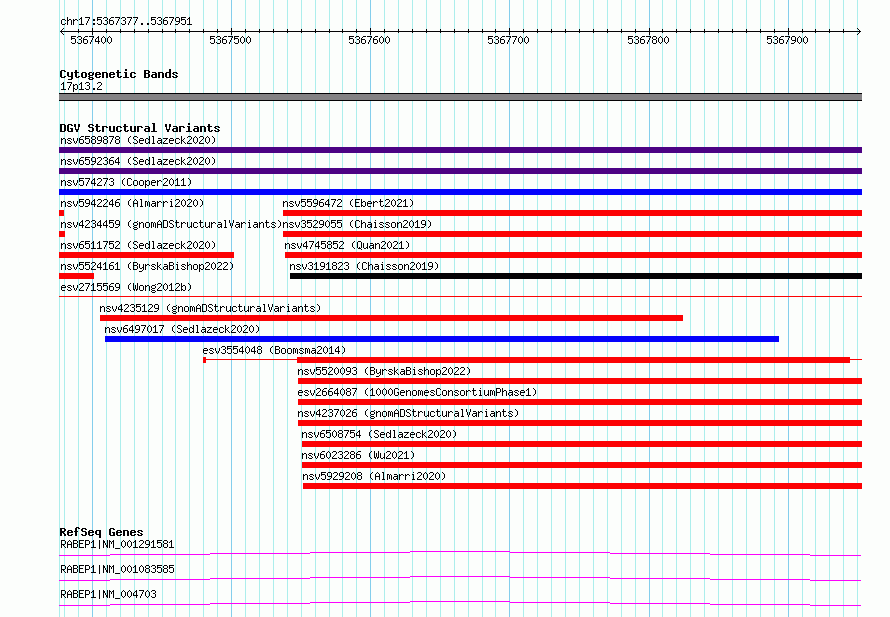
Task: Click the magenta RABEP1|NM_001291581 transcript line
Action: tap(460, 553)
